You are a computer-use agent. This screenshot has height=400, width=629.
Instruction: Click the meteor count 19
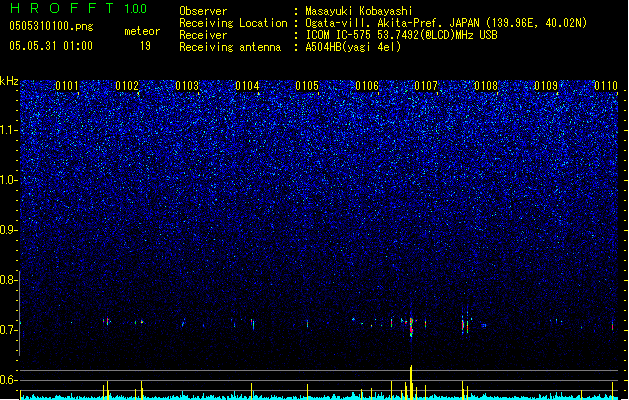point(145,46)
